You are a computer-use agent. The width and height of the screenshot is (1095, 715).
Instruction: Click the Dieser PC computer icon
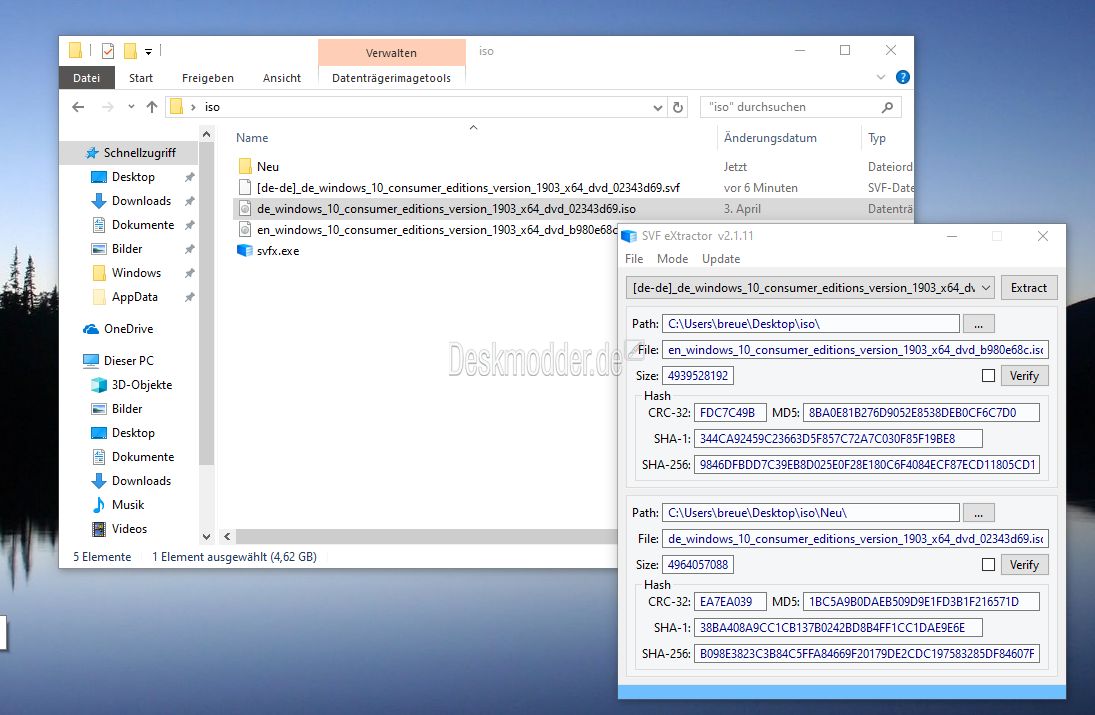tap(91, 360)
